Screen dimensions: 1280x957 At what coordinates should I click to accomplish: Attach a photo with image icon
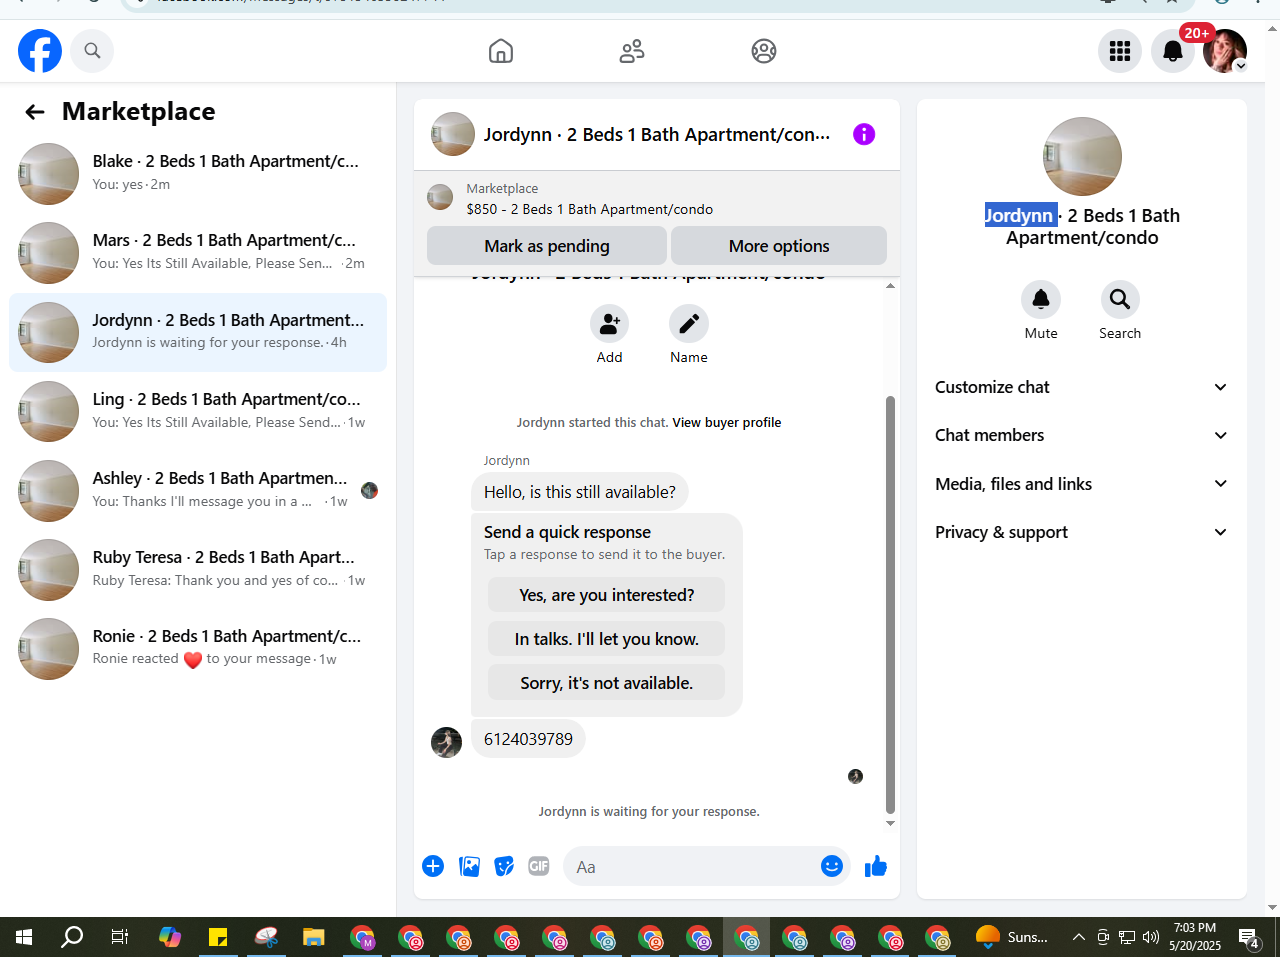469,866
